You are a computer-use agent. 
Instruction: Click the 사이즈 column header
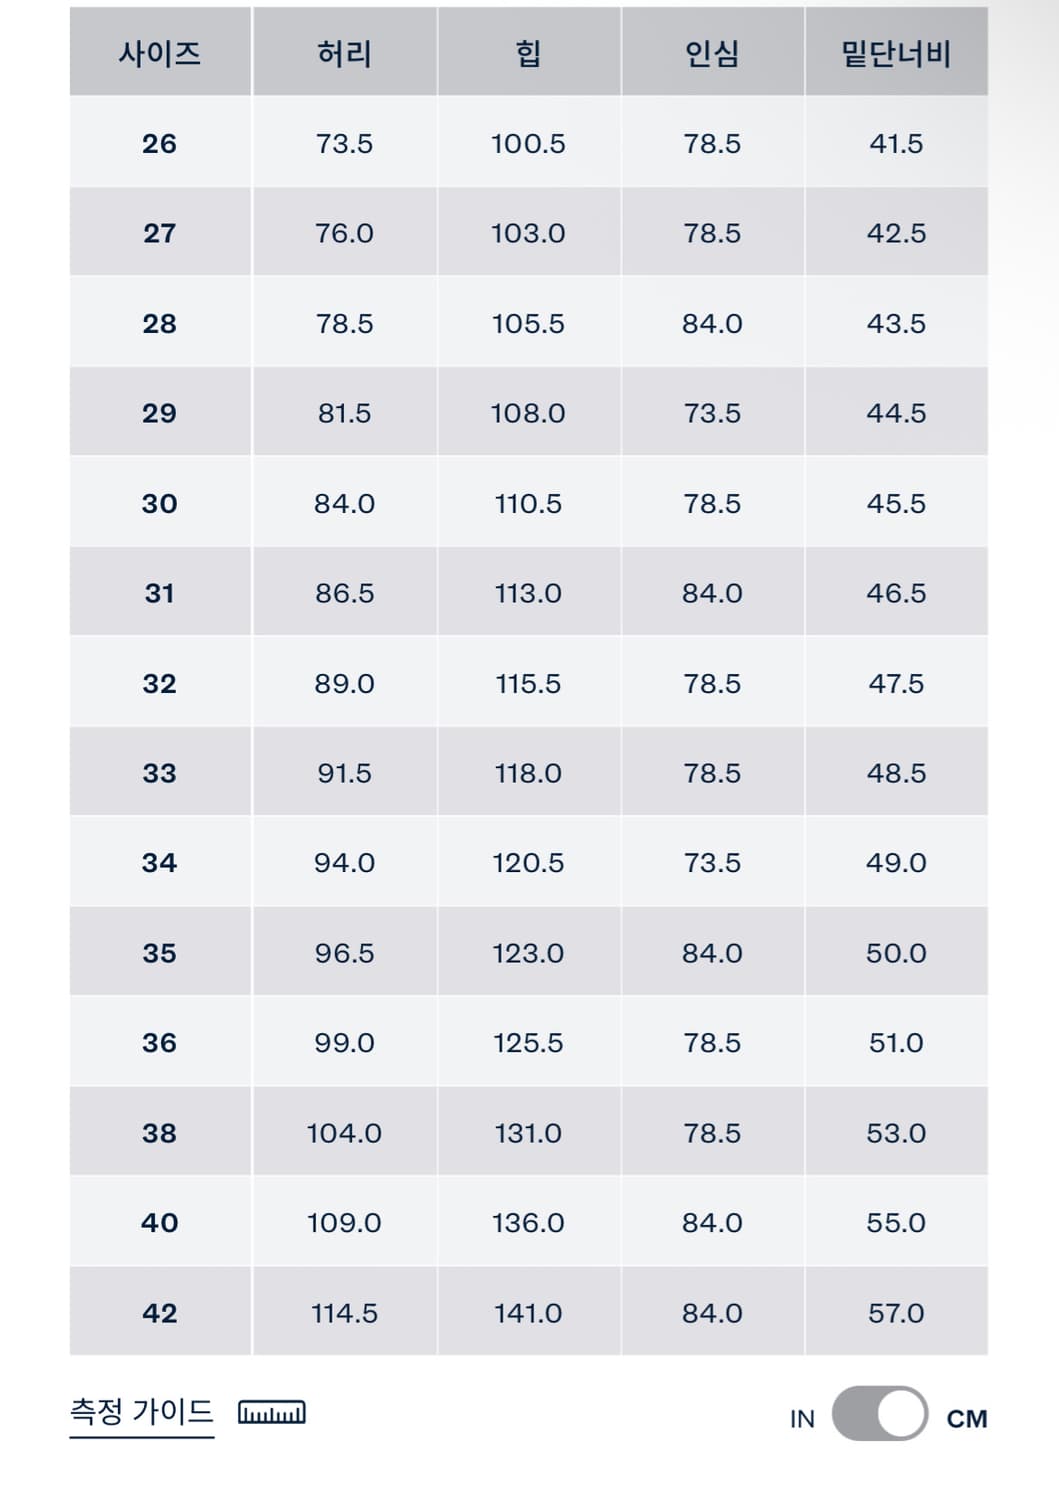(160, 52)
